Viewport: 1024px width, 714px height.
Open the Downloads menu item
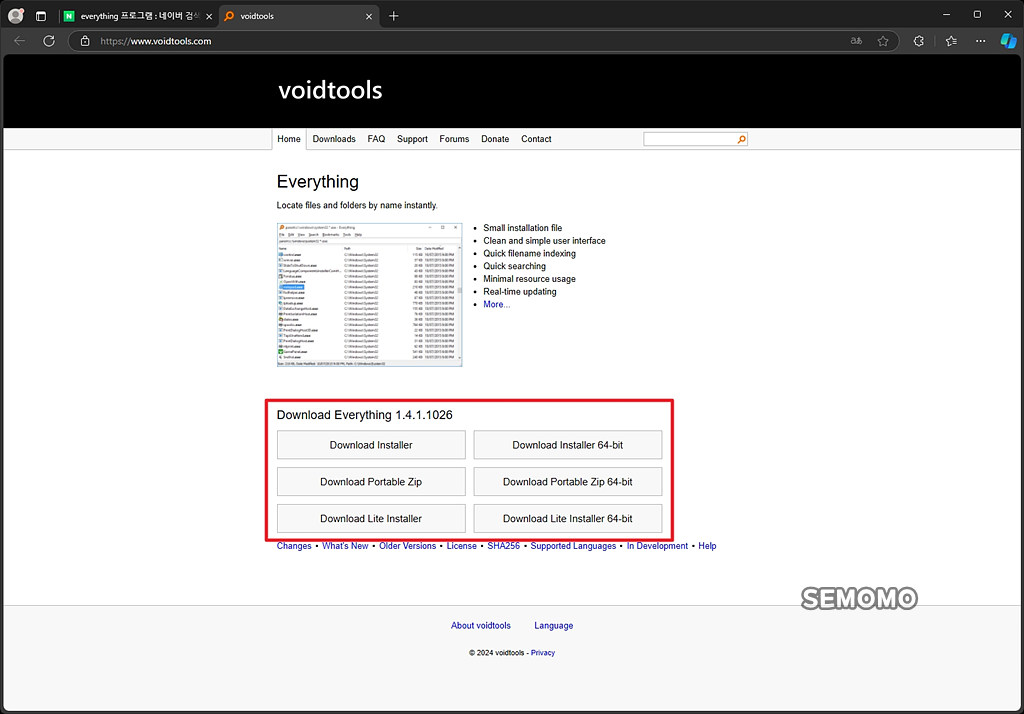coord(334,139)
